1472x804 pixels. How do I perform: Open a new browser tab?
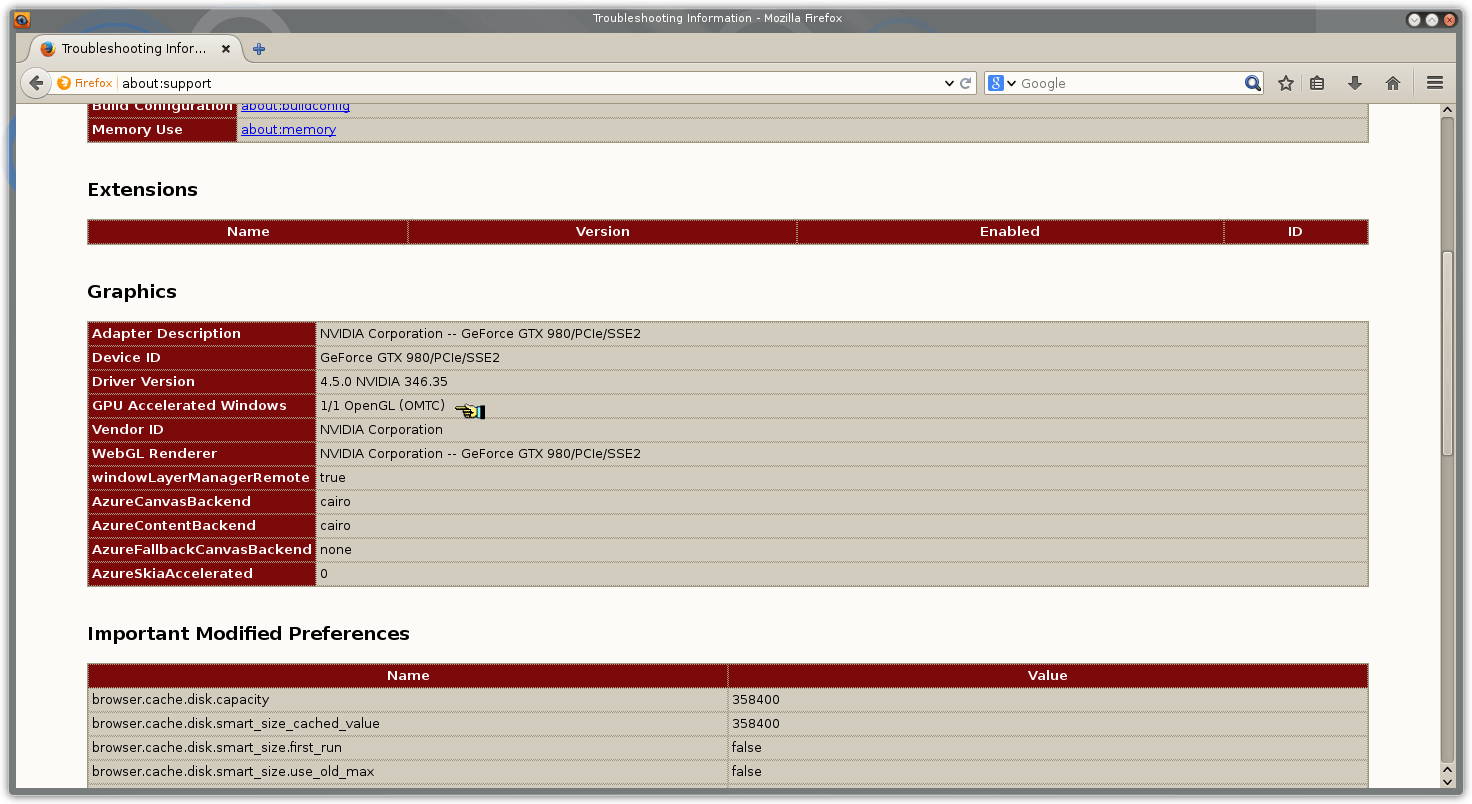point(258,46)
